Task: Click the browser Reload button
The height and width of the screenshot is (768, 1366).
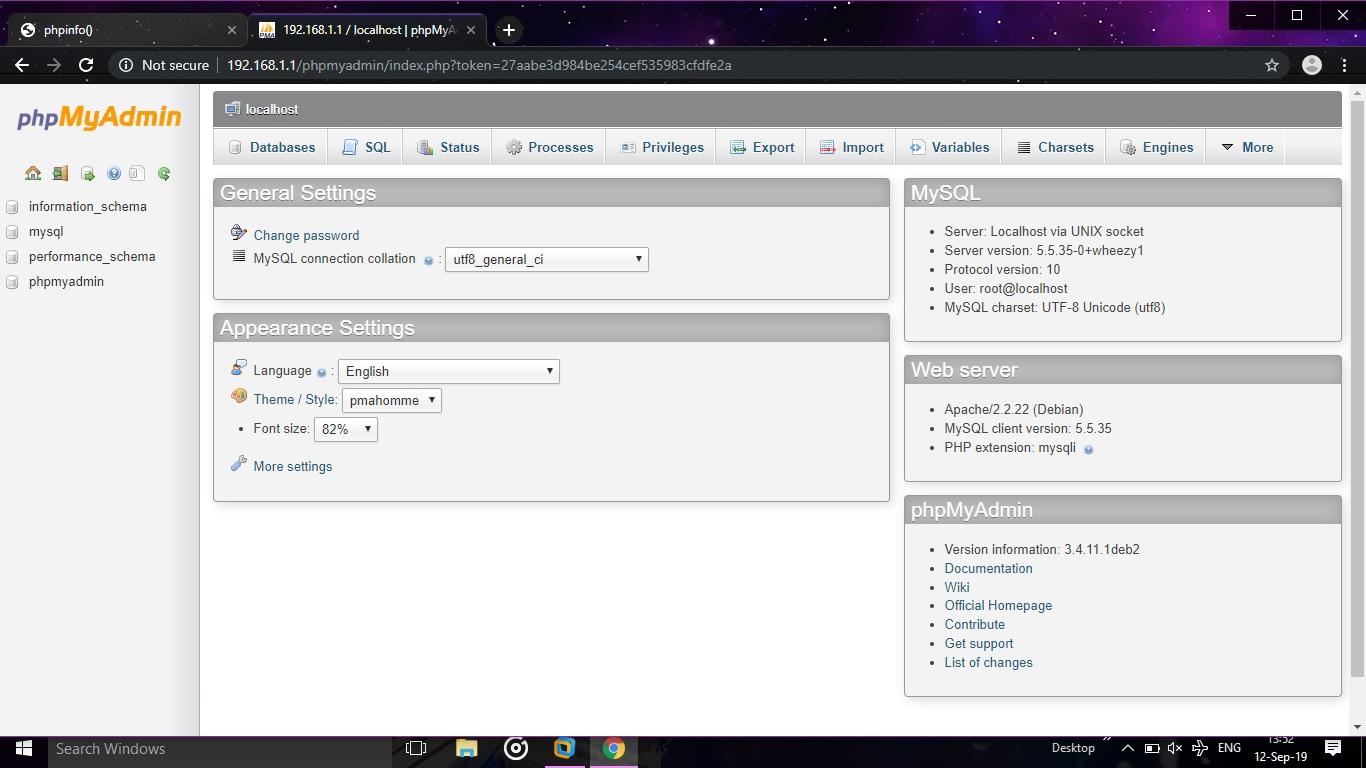Action: point(86,65)
